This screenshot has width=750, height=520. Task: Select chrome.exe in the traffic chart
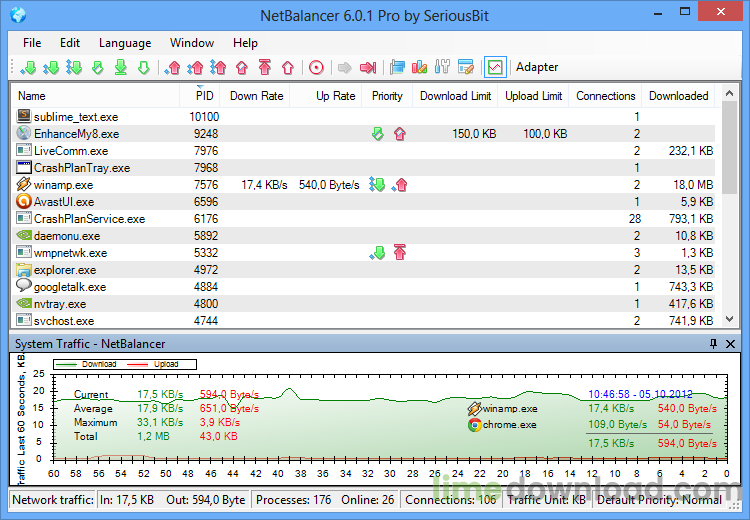(x=508, y=424)
